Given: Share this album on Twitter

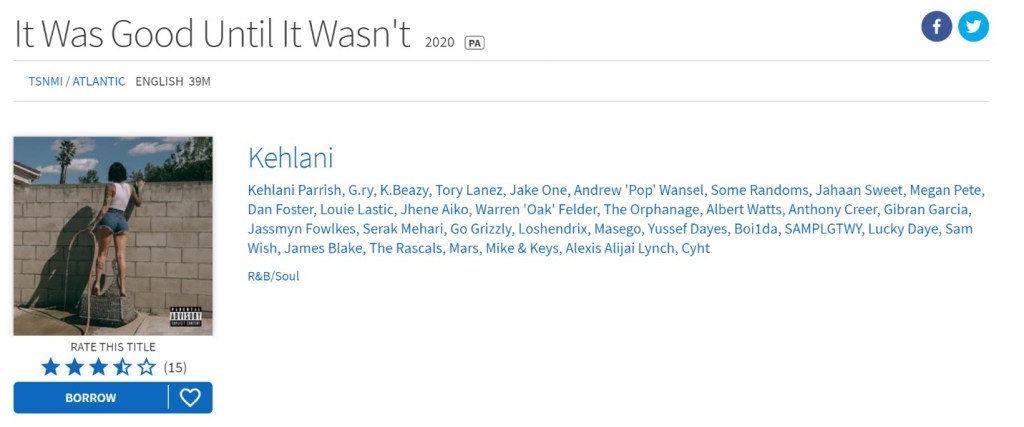Looking at the screenshot, I should (973, 27).
